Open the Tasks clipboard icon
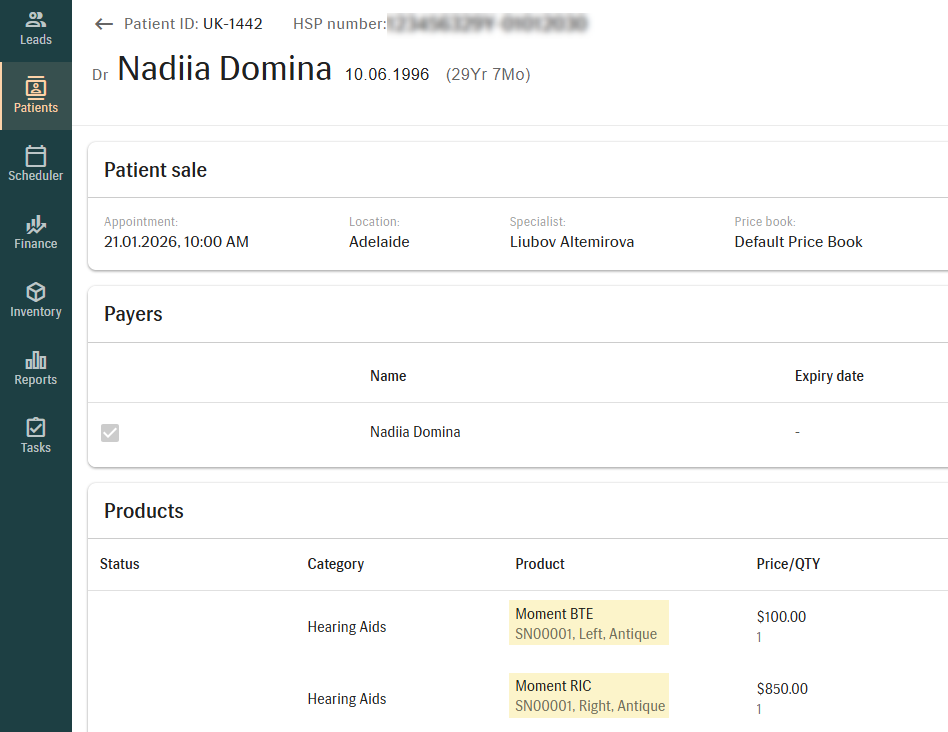Screen dimensions: 948x732 click(x=36, y=428)
